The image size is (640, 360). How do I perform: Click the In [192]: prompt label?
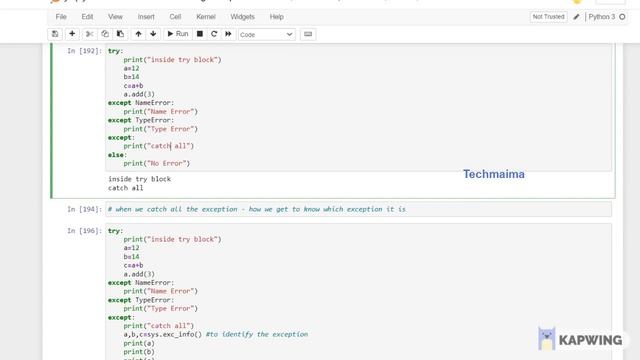[x=84, y=51]
